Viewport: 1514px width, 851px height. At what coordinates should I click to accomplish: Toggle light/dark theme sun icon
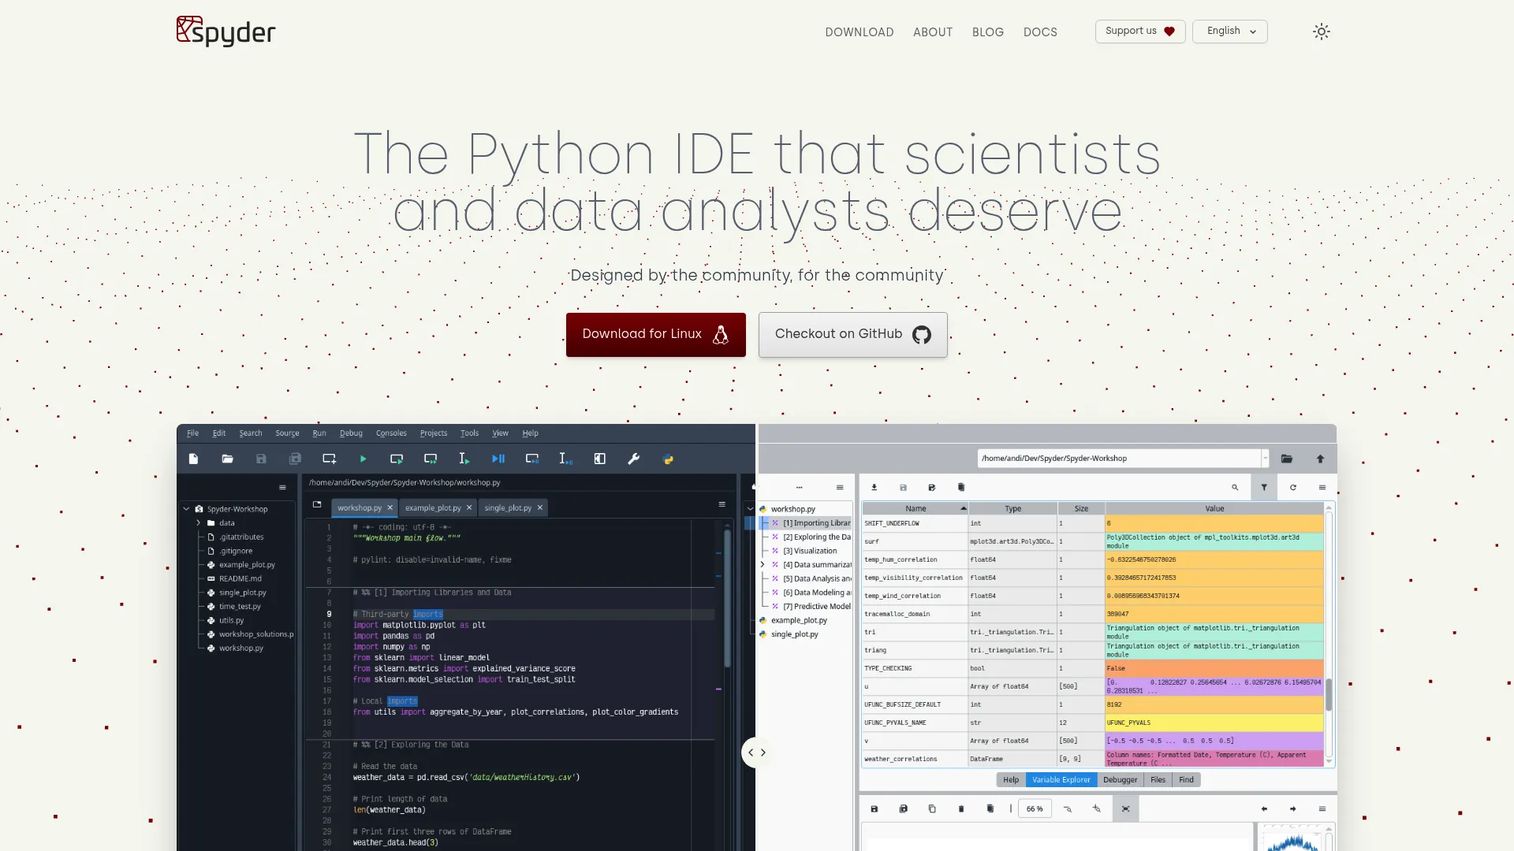coord(1321,32)
